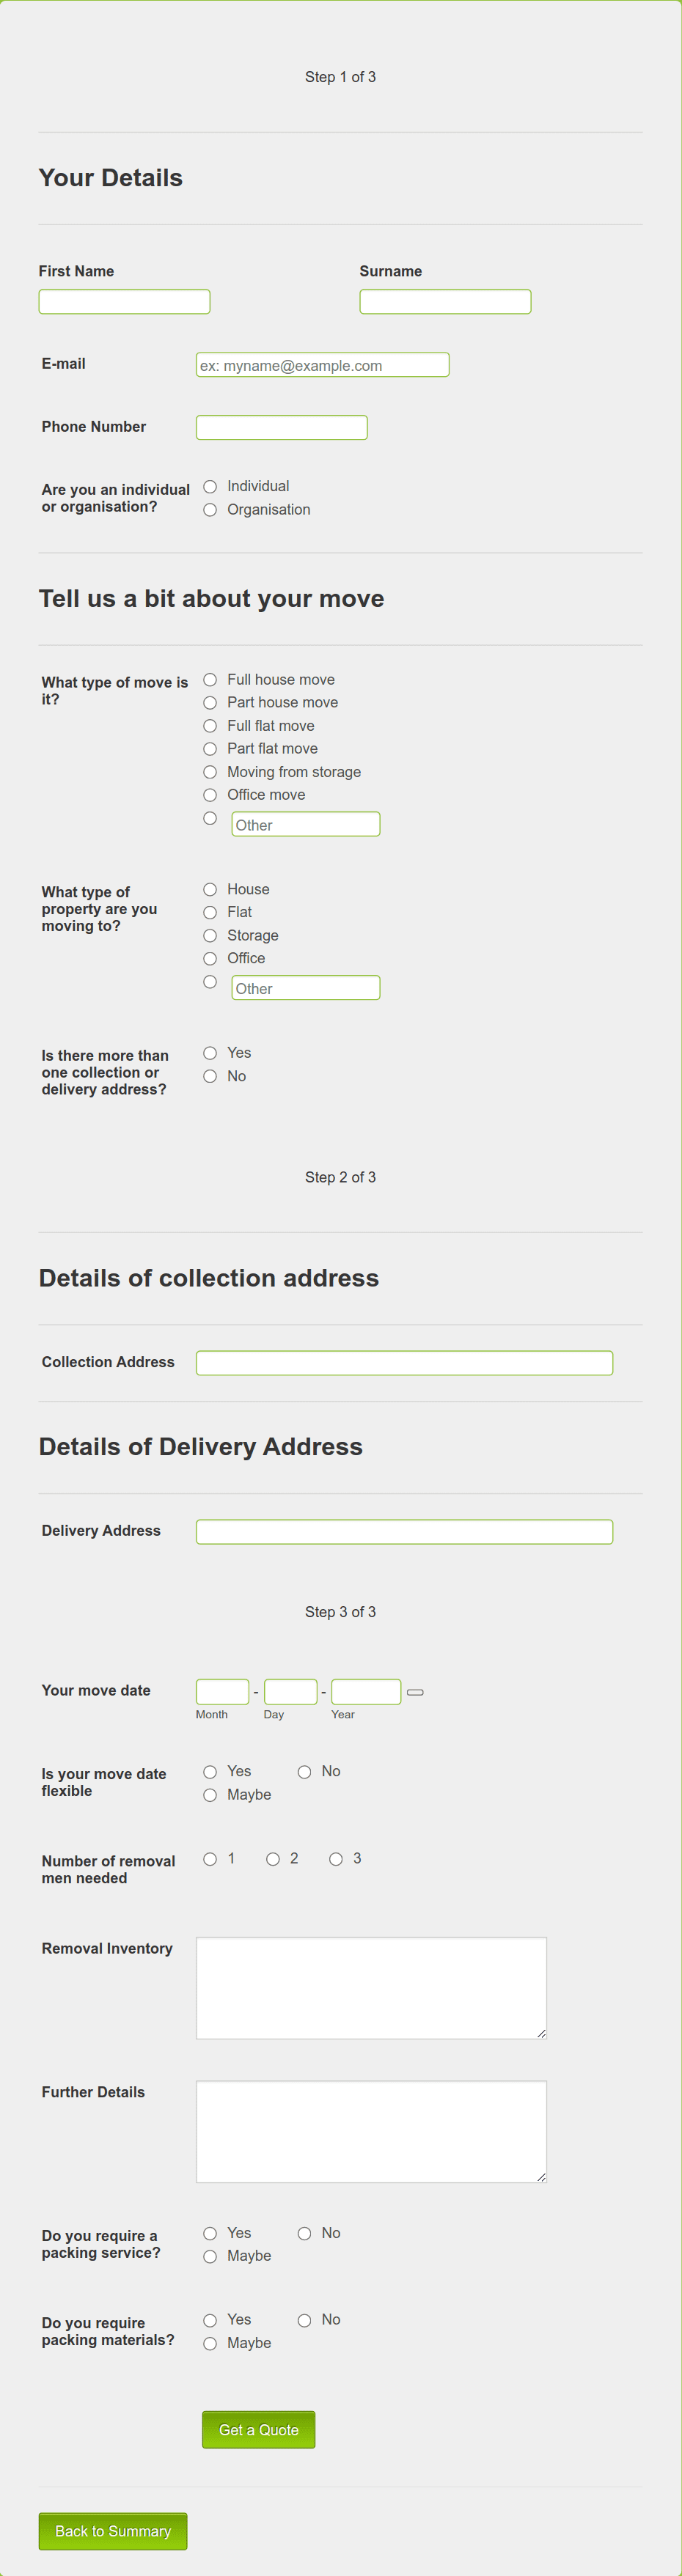The width and height of the screenshot is (682, 2576).
Task: Select Office move as move type
Action: click(x=210, y=795)
